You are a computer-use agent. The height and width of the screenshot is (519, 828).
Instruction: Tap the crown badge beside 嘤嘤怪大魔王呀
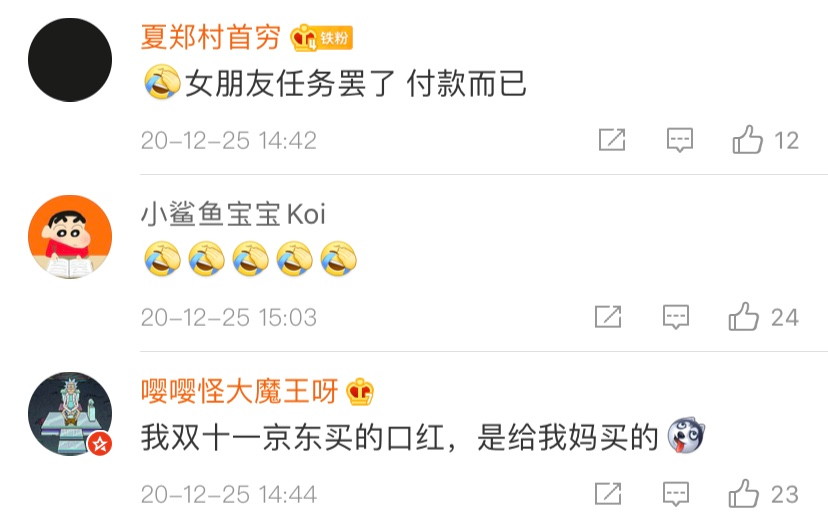coord(360,392)
